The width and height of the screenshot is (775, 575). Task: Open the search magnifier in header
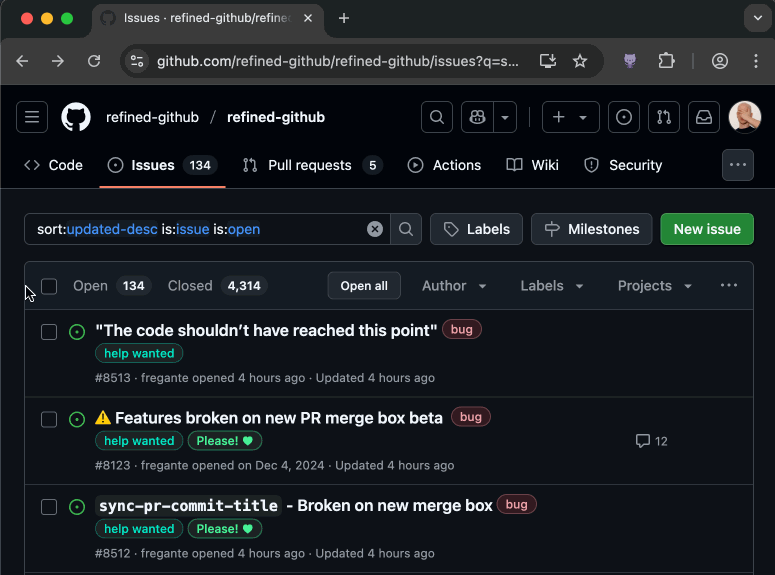(437, 117)
